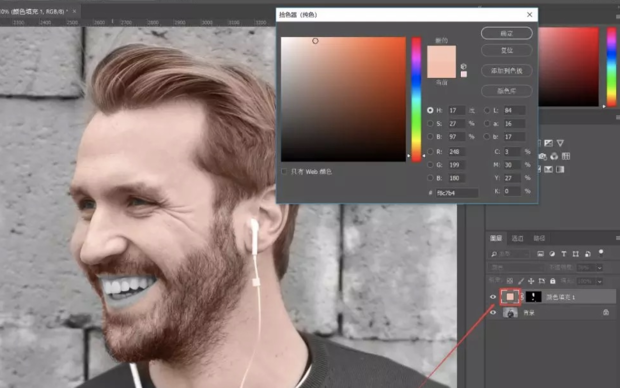620x388 pixels.
Task: Click the lock icon on the 背景 layer
Action: click(x=606, y=312)
